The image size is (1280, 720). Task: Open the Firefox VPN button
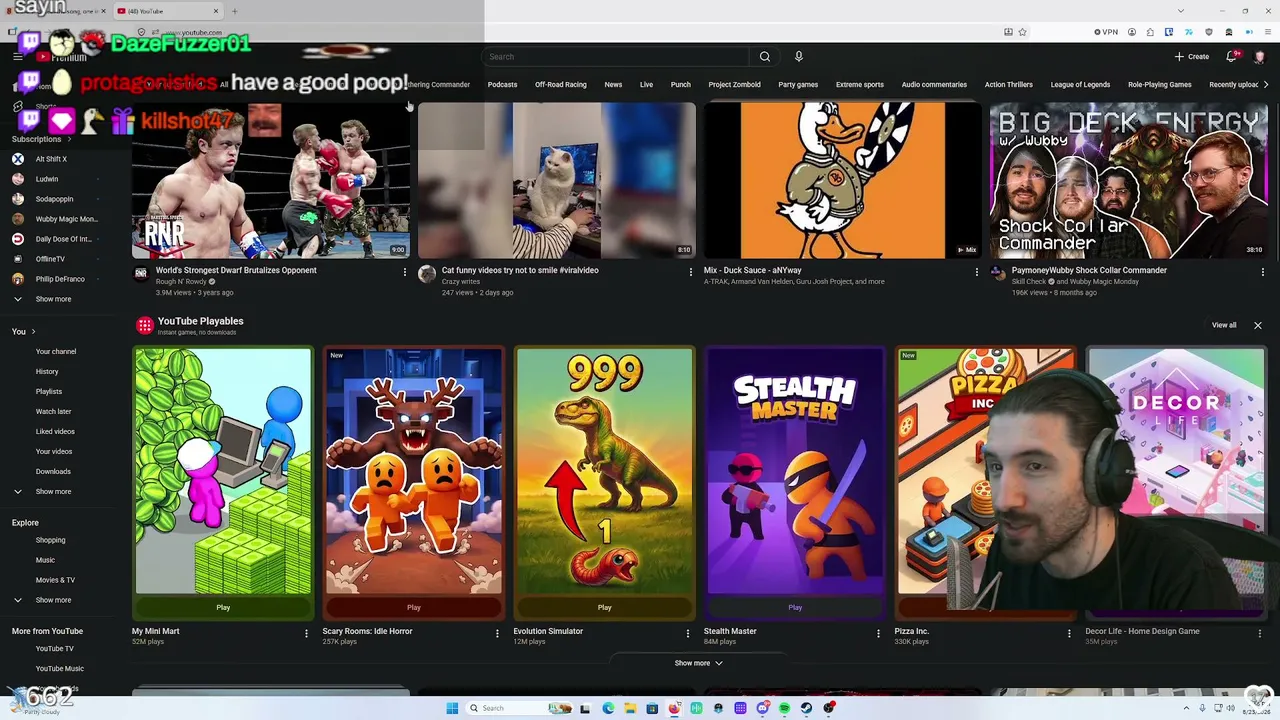pos(1106,32)
